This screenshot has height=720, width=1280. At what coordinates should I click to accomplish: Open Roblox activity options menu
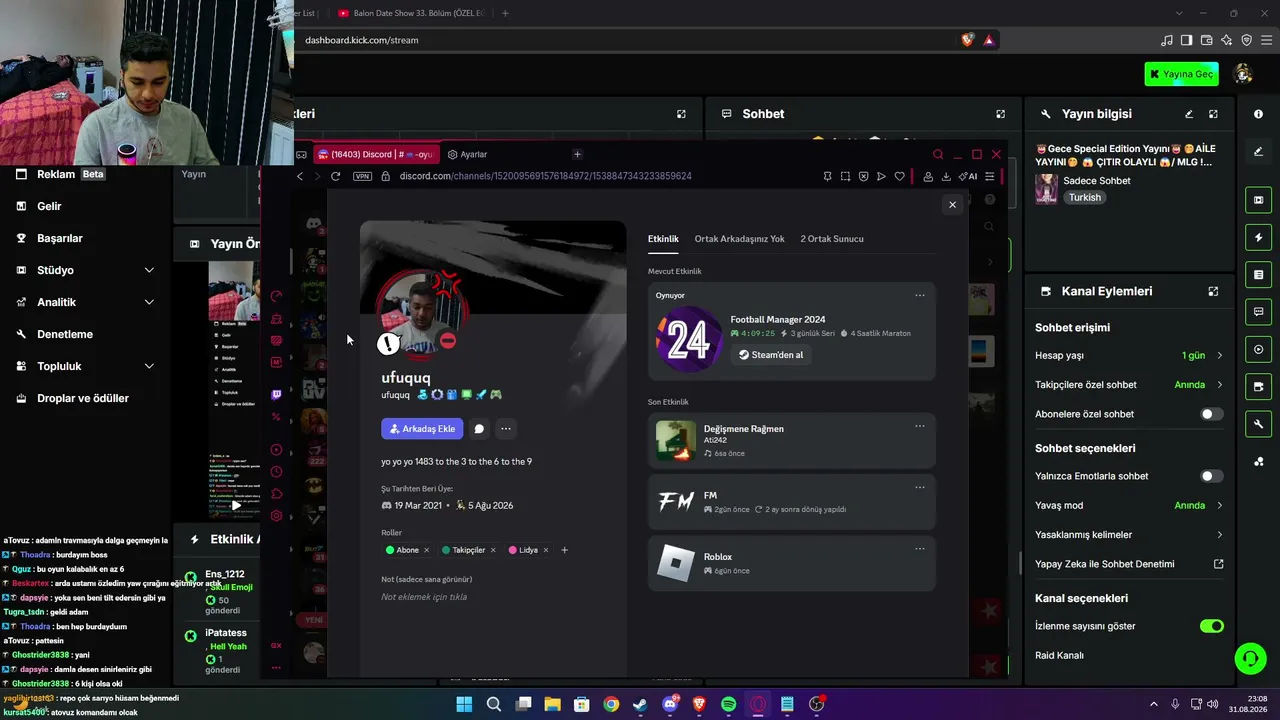click(x=920, y=548)
